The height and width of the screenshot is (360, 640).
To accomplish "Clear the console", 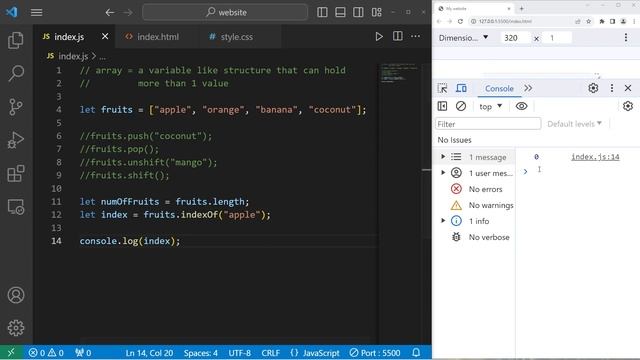I will click(461, 106).
